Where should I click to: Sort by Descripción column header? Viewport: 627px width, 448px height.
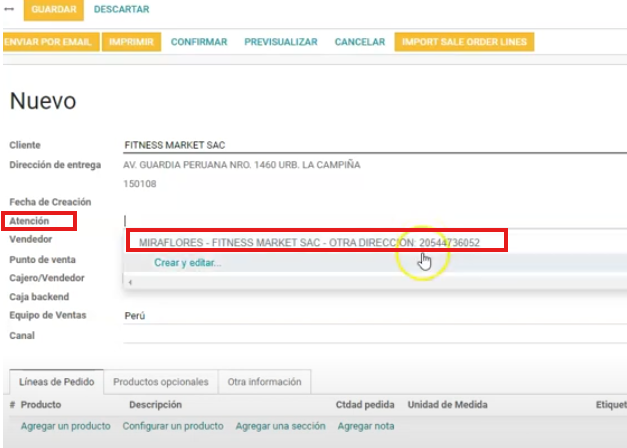pyautogui.click(x=155, y=404)
